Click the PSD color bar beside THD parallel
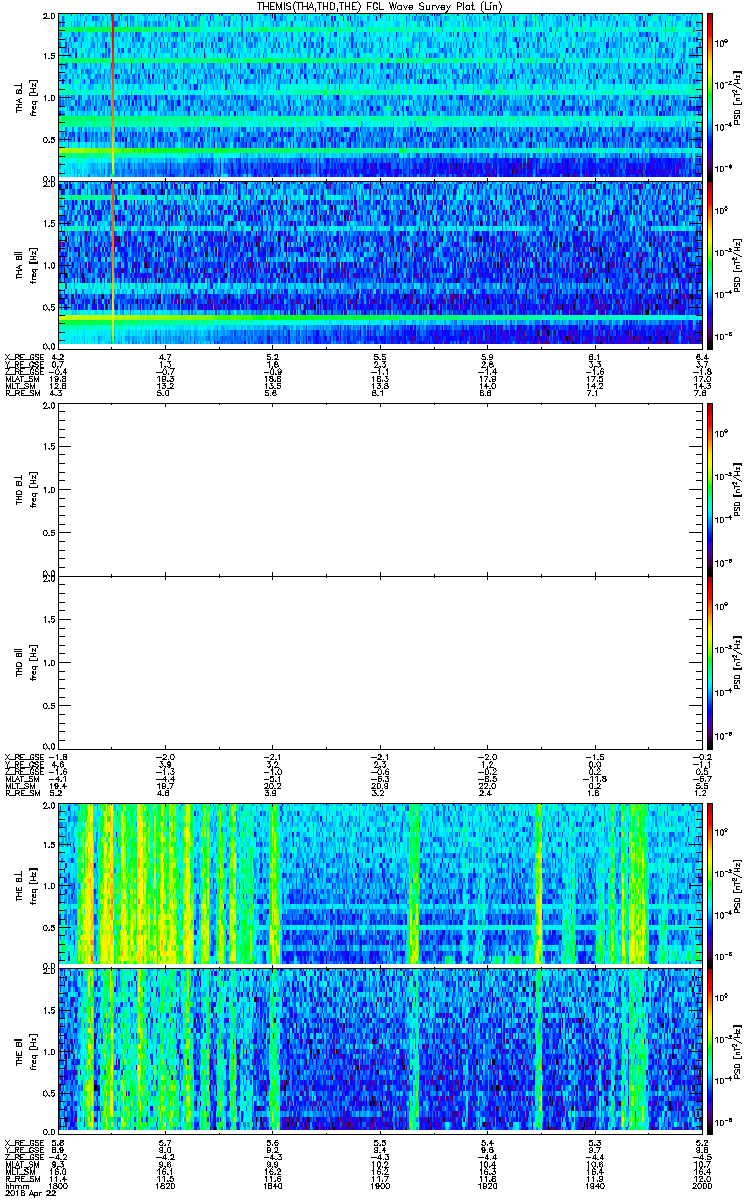 tap(711, 662)
